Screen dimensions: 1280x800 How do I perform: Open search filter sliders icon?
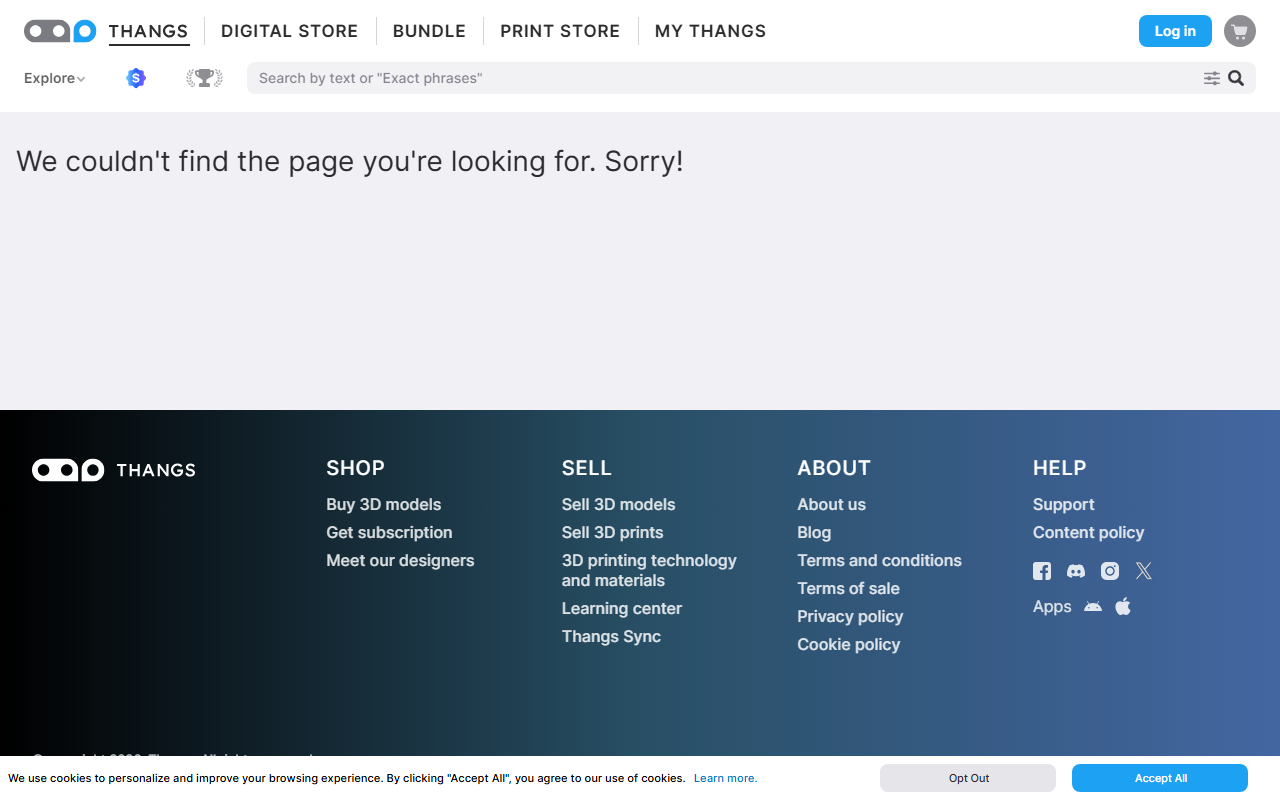pyautogui.click(x=1212, y=78)
